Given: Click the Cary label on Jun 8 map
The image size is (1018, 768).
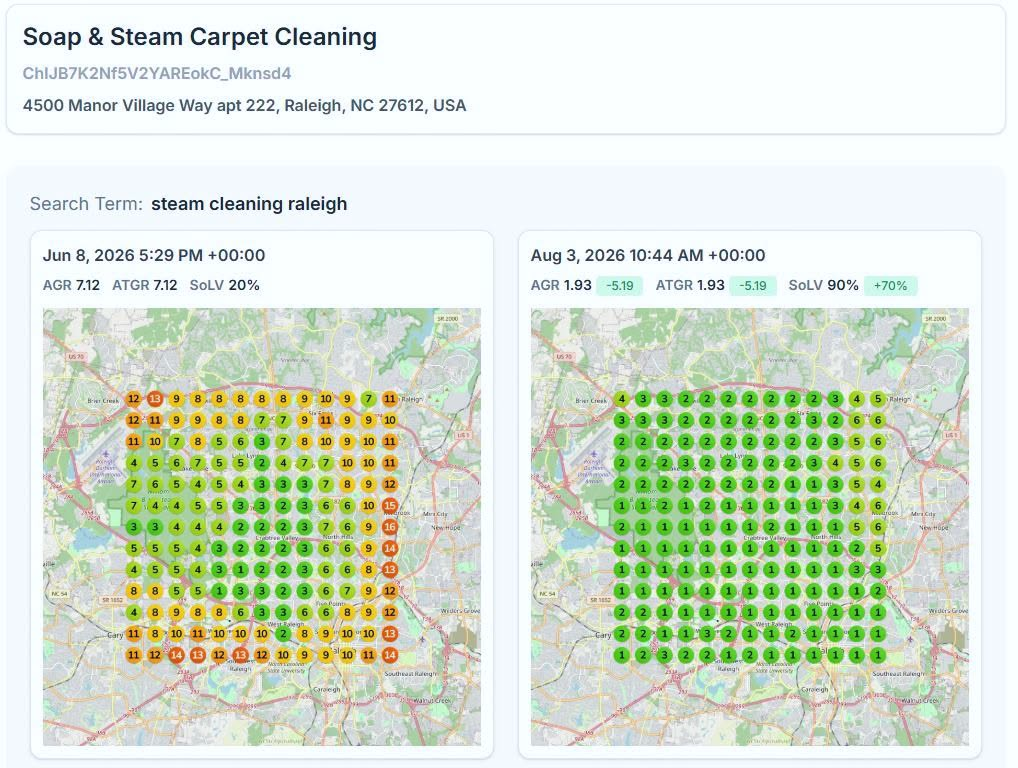Looking at the screenshot, I should coord(115,635).
